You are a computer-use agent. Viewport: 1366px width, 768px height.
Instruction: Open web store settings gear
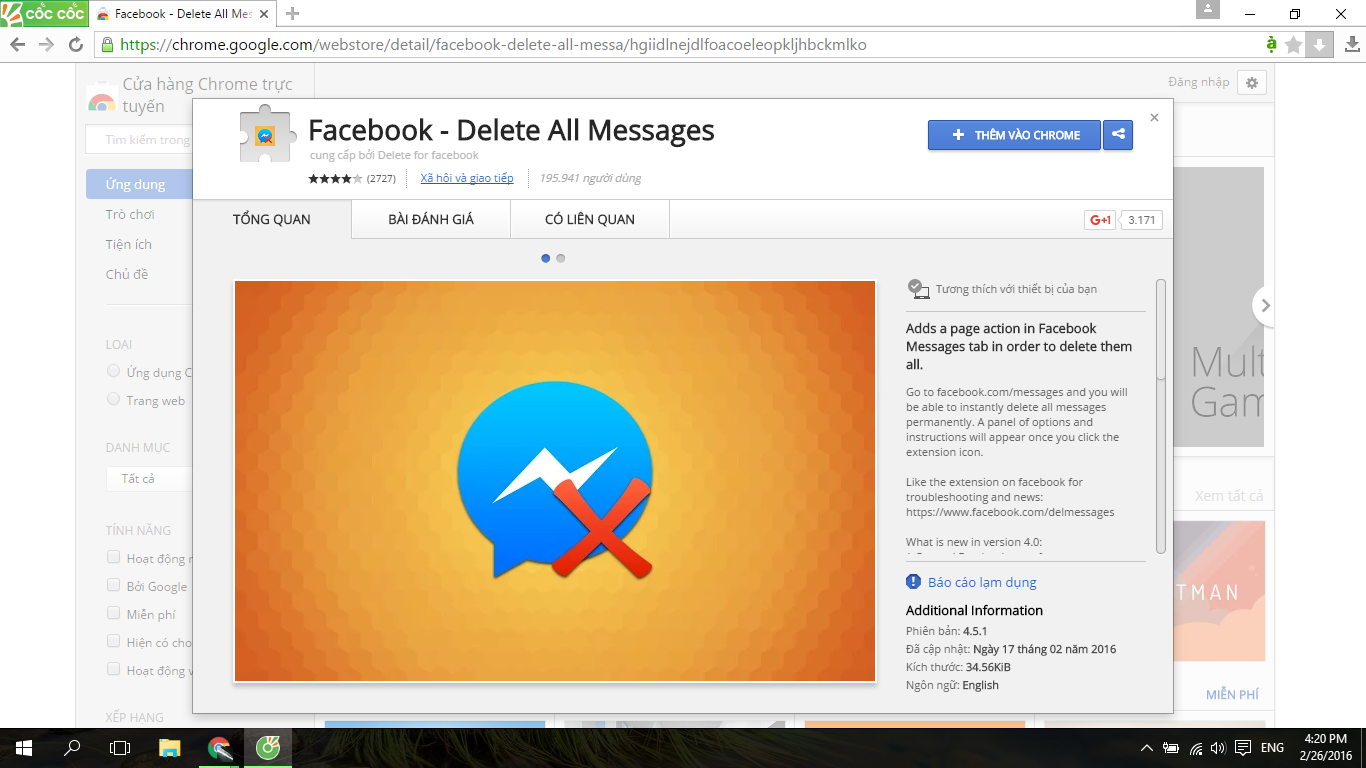coord(1252,82)
